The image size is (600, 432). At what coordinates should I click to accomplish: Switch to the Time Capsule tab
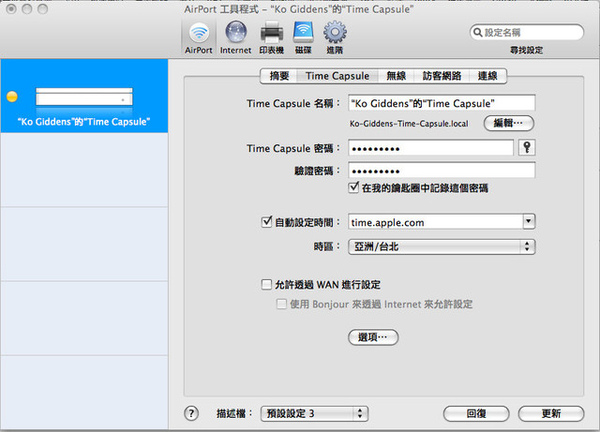coord(338,76)
